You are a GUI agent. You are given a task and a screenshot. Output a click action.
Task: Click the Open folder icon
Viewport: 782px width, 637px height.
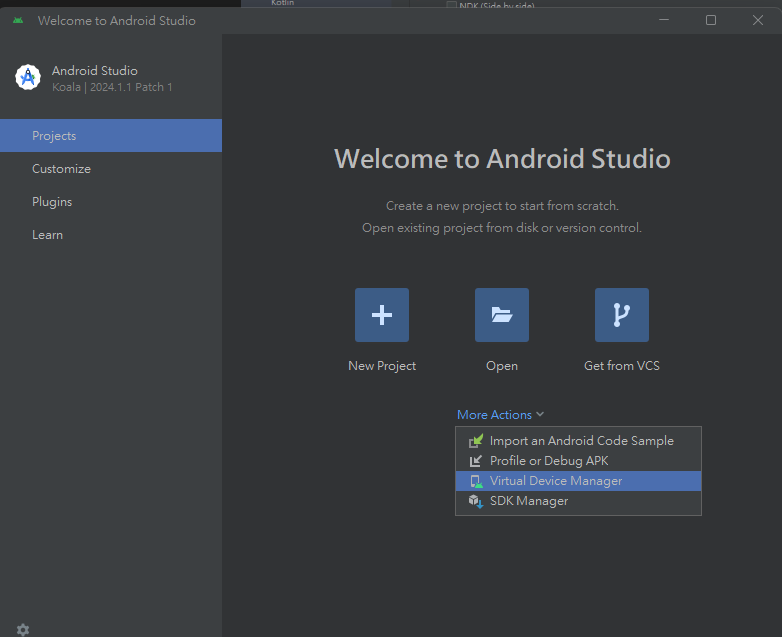pyautogui.click(x=502, y=315)
